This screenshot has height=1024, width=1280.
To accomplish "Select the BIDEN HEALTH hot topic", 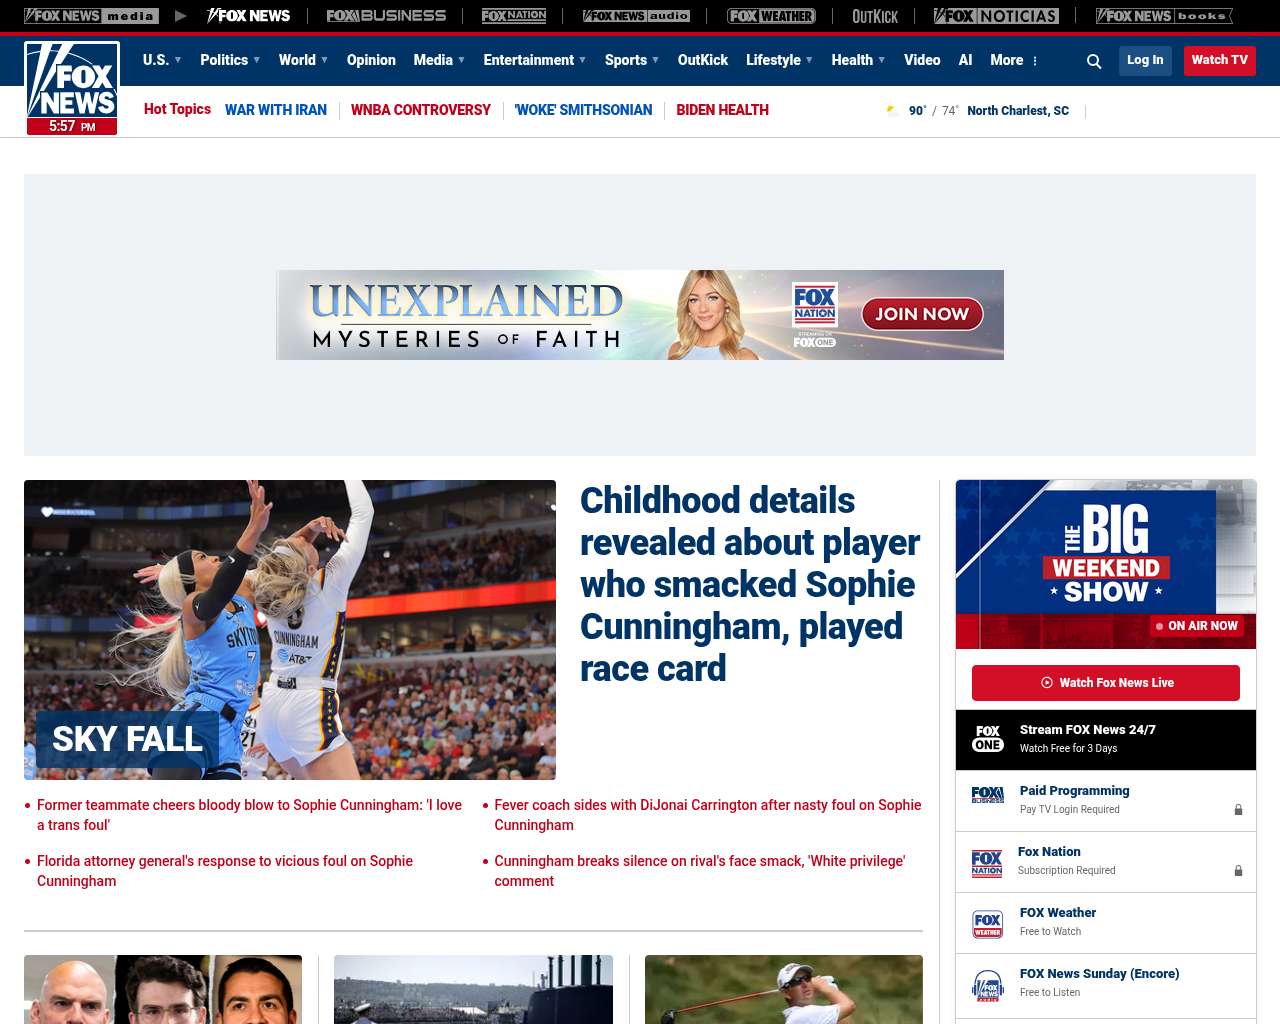I will 722,110.
